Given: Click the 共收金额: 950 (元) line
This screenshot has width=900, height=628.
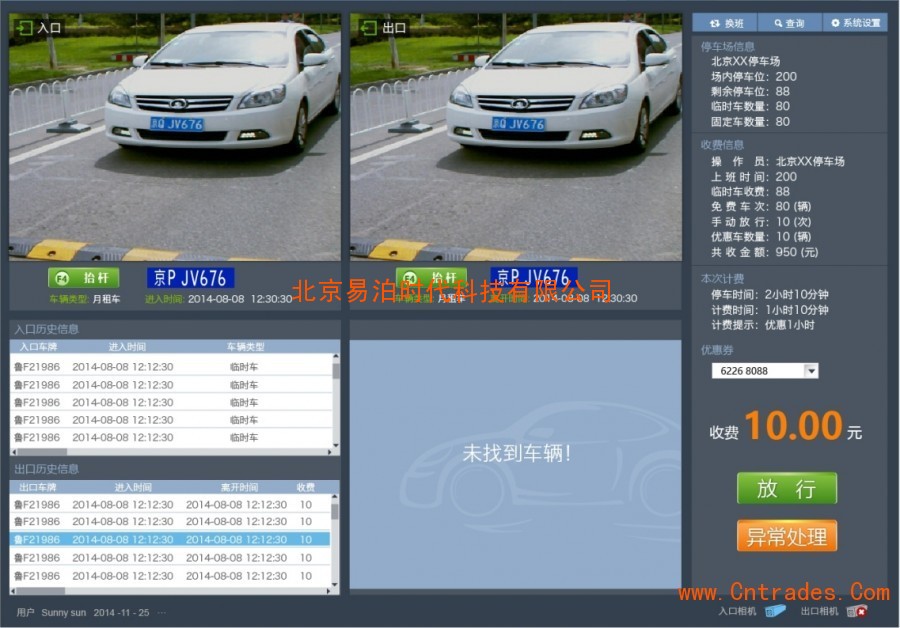Looking at the screenshot, I should coord(765,252).
